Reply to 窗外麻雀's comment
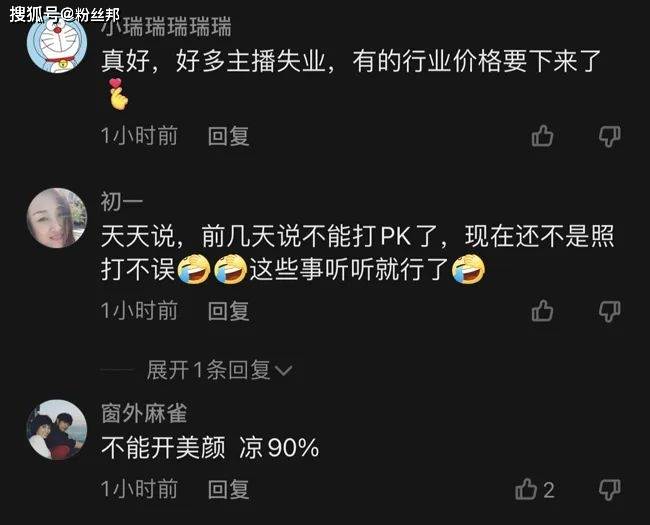 point(228,489)
